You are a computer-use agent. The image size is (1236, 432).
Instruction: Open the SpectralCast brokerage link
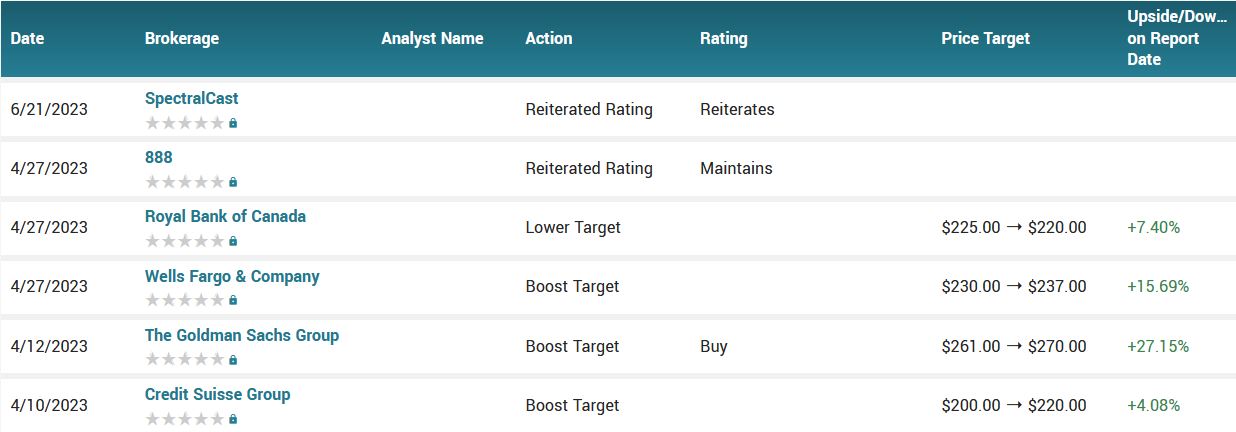pos(191,98)
